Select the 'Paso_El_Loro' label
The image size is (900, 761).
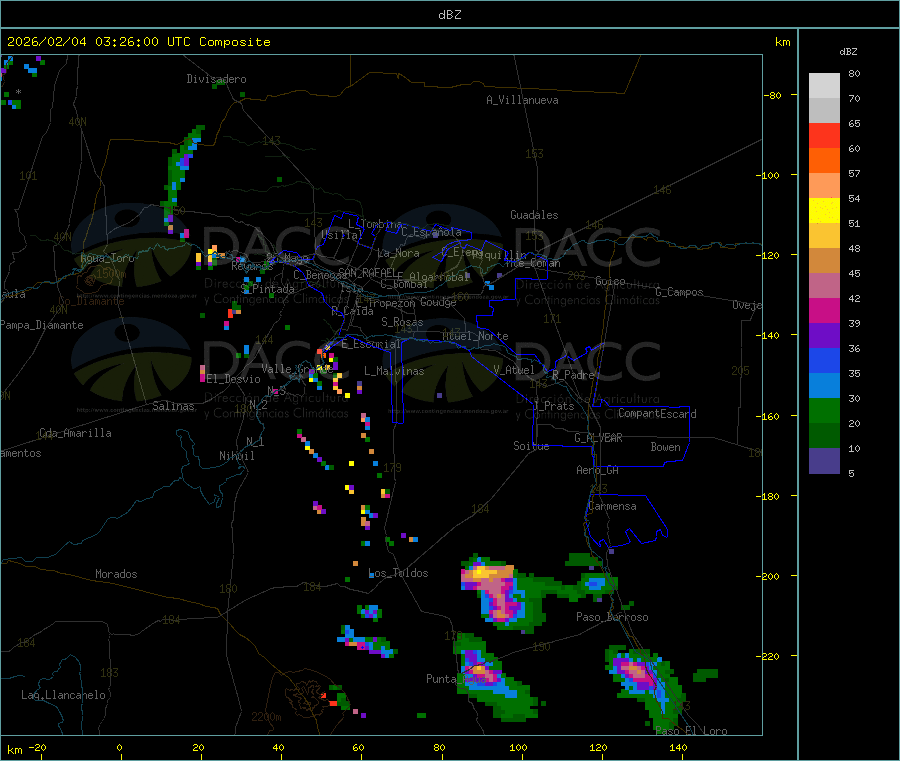[691, 731]
